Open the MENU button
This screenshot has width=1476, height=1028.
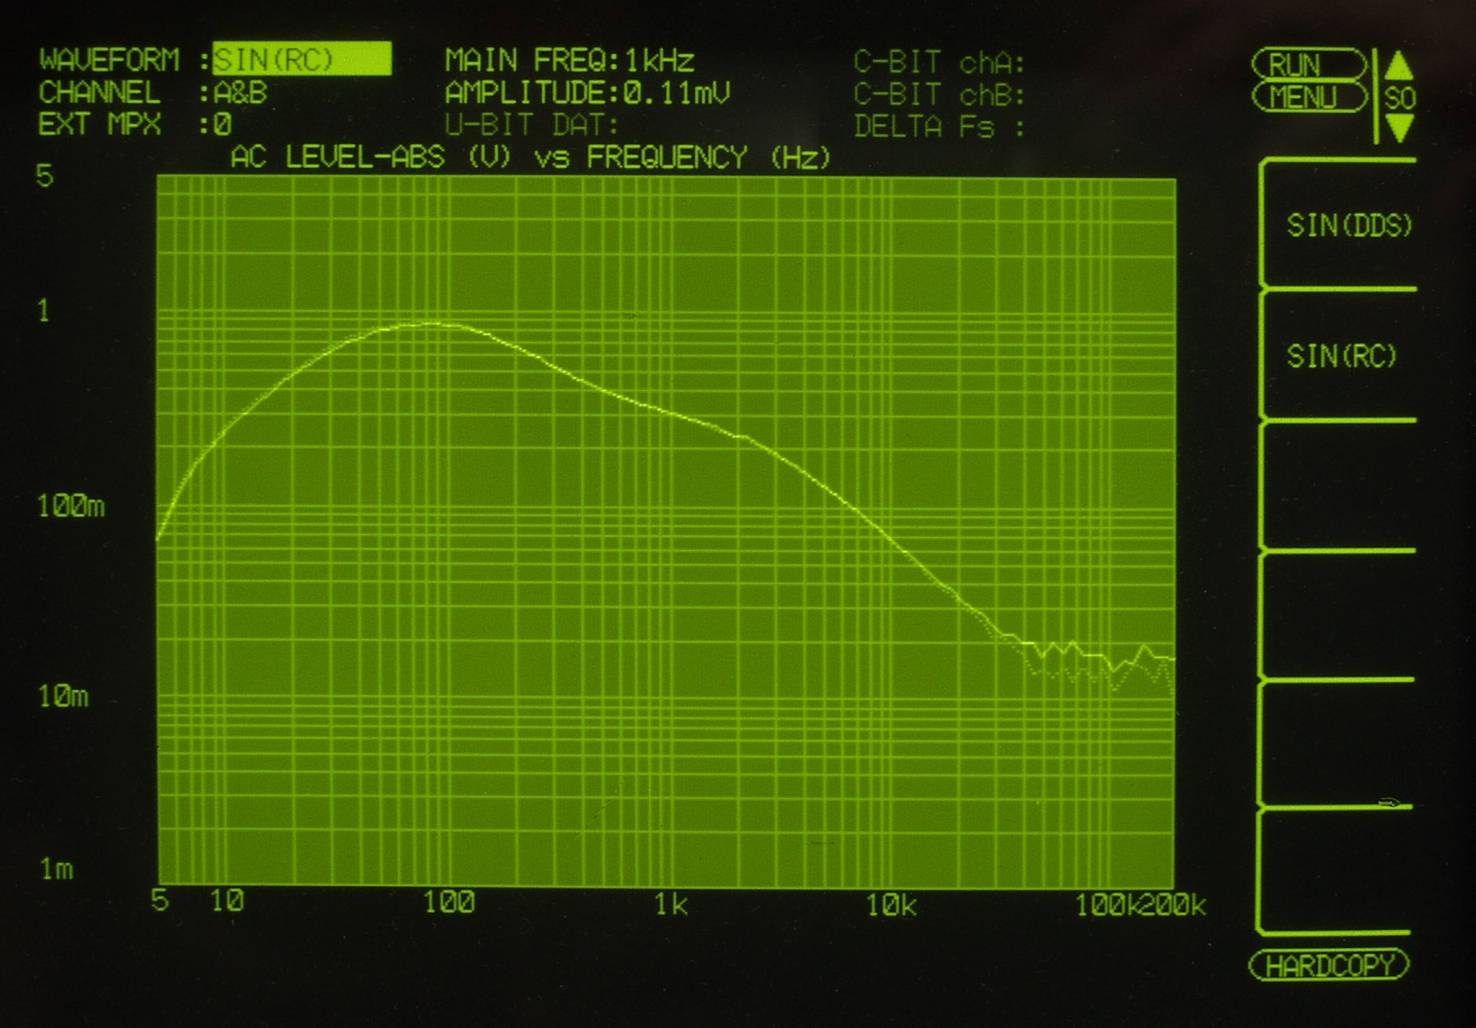click(x=1307, y=98)
